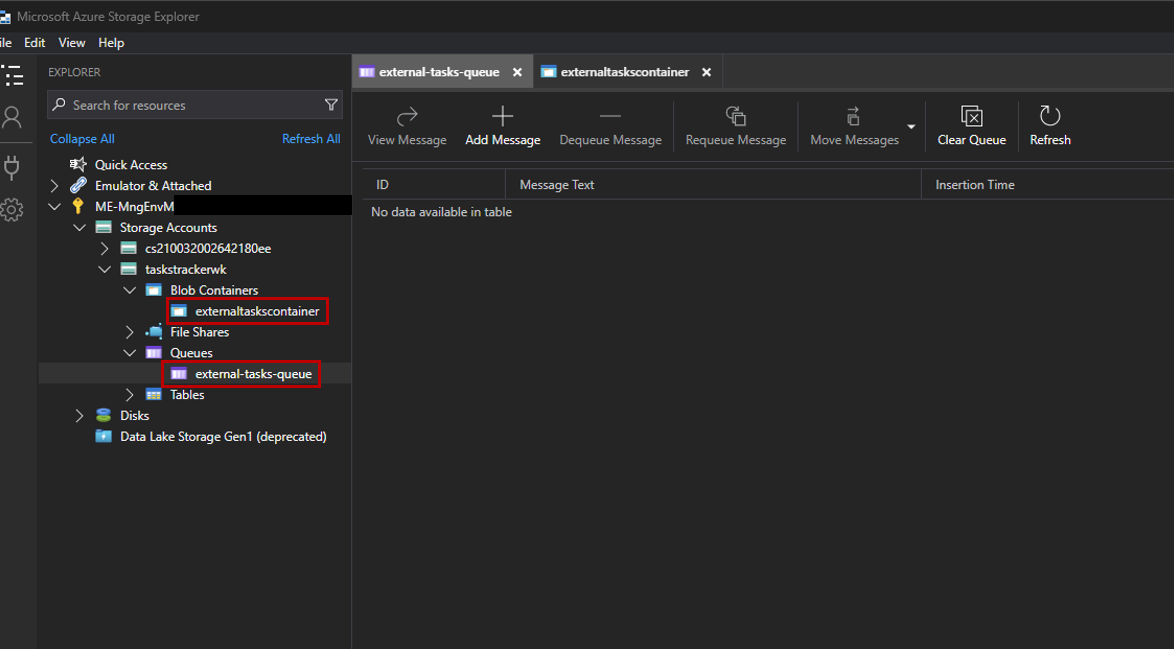Click the Collapse All link
Image resolution: width=1174 pixels, height=649 pixels.
pyautogui.click(x=82, y=139)
